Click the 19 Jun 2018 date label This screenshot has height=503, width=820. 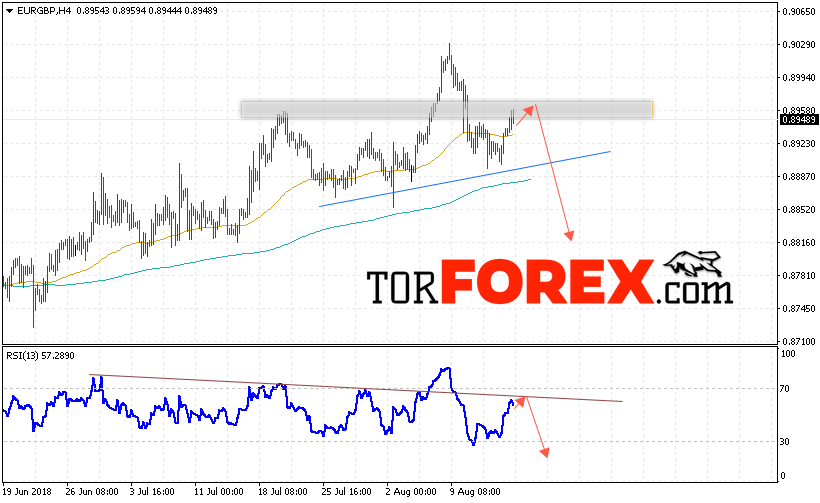[27, 492]
